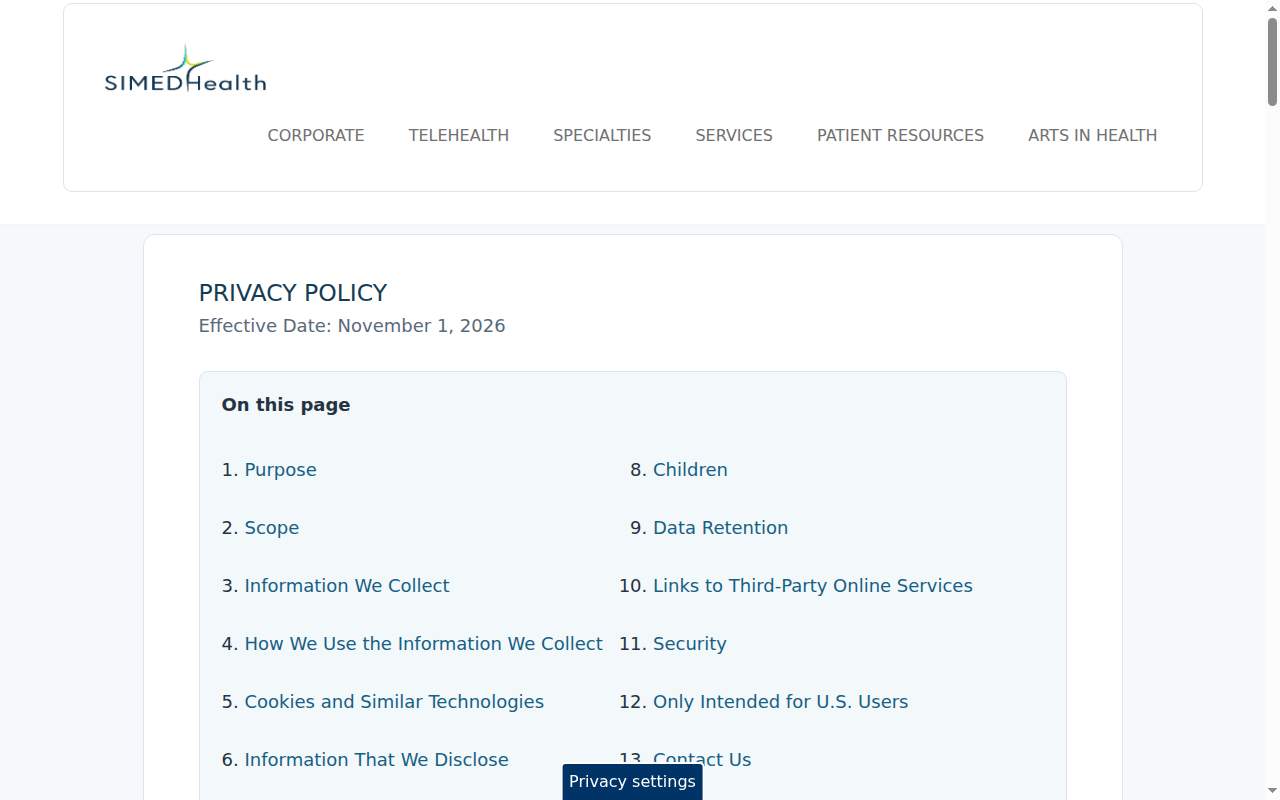Click the SIMEDHealth logo
Screen dimensions: 1280x800
[186, 69]
